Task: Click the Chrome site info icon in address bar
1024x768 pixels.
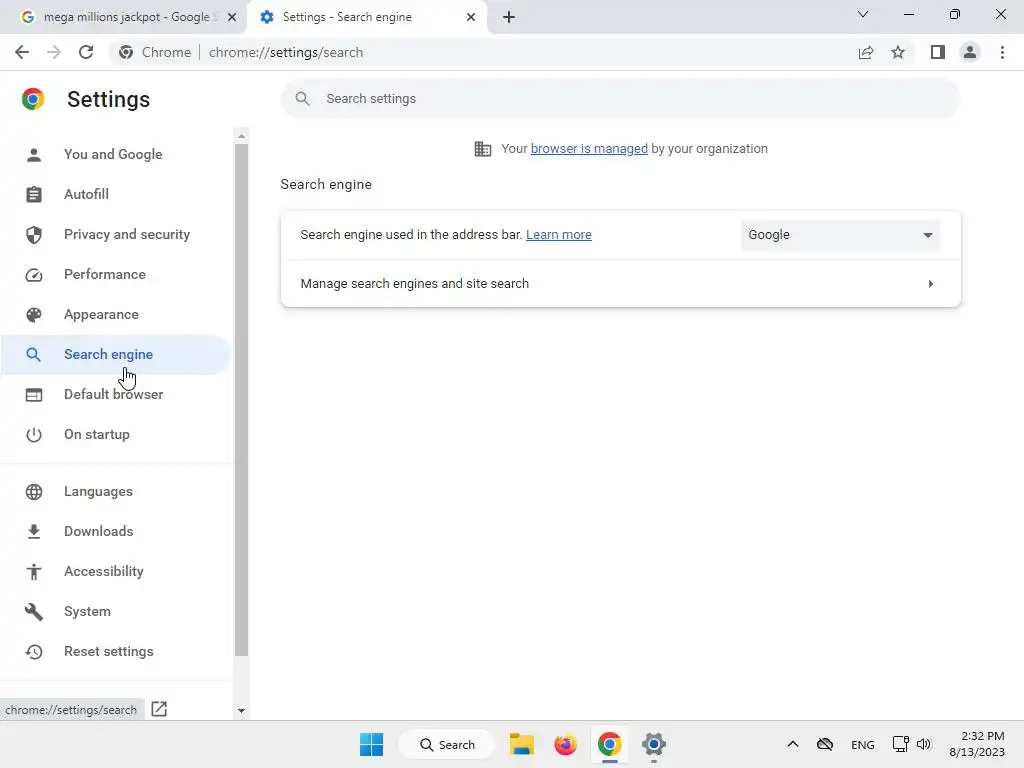Action: click(126, 52)
